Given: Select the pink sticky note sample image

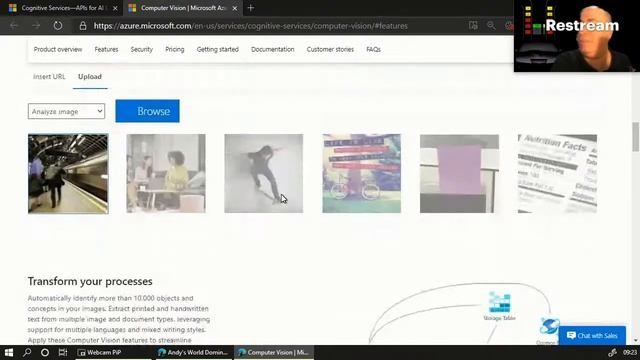Looking at the screenshot, I should click(x=459, y=173).
